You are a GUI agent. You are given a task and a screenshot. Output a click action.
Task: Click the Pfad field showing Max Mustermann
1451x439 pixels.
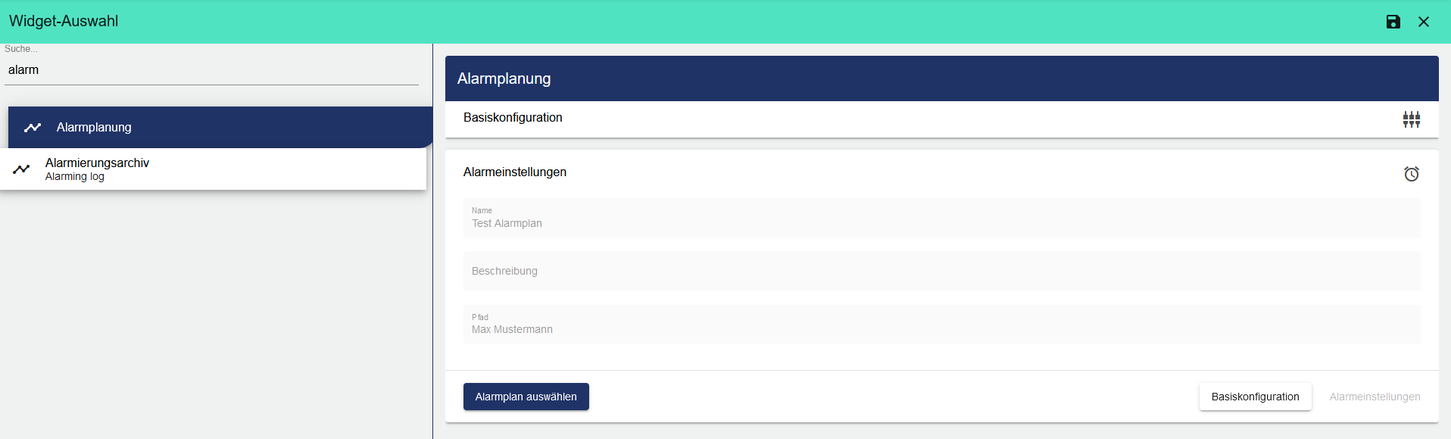(941, 324)
